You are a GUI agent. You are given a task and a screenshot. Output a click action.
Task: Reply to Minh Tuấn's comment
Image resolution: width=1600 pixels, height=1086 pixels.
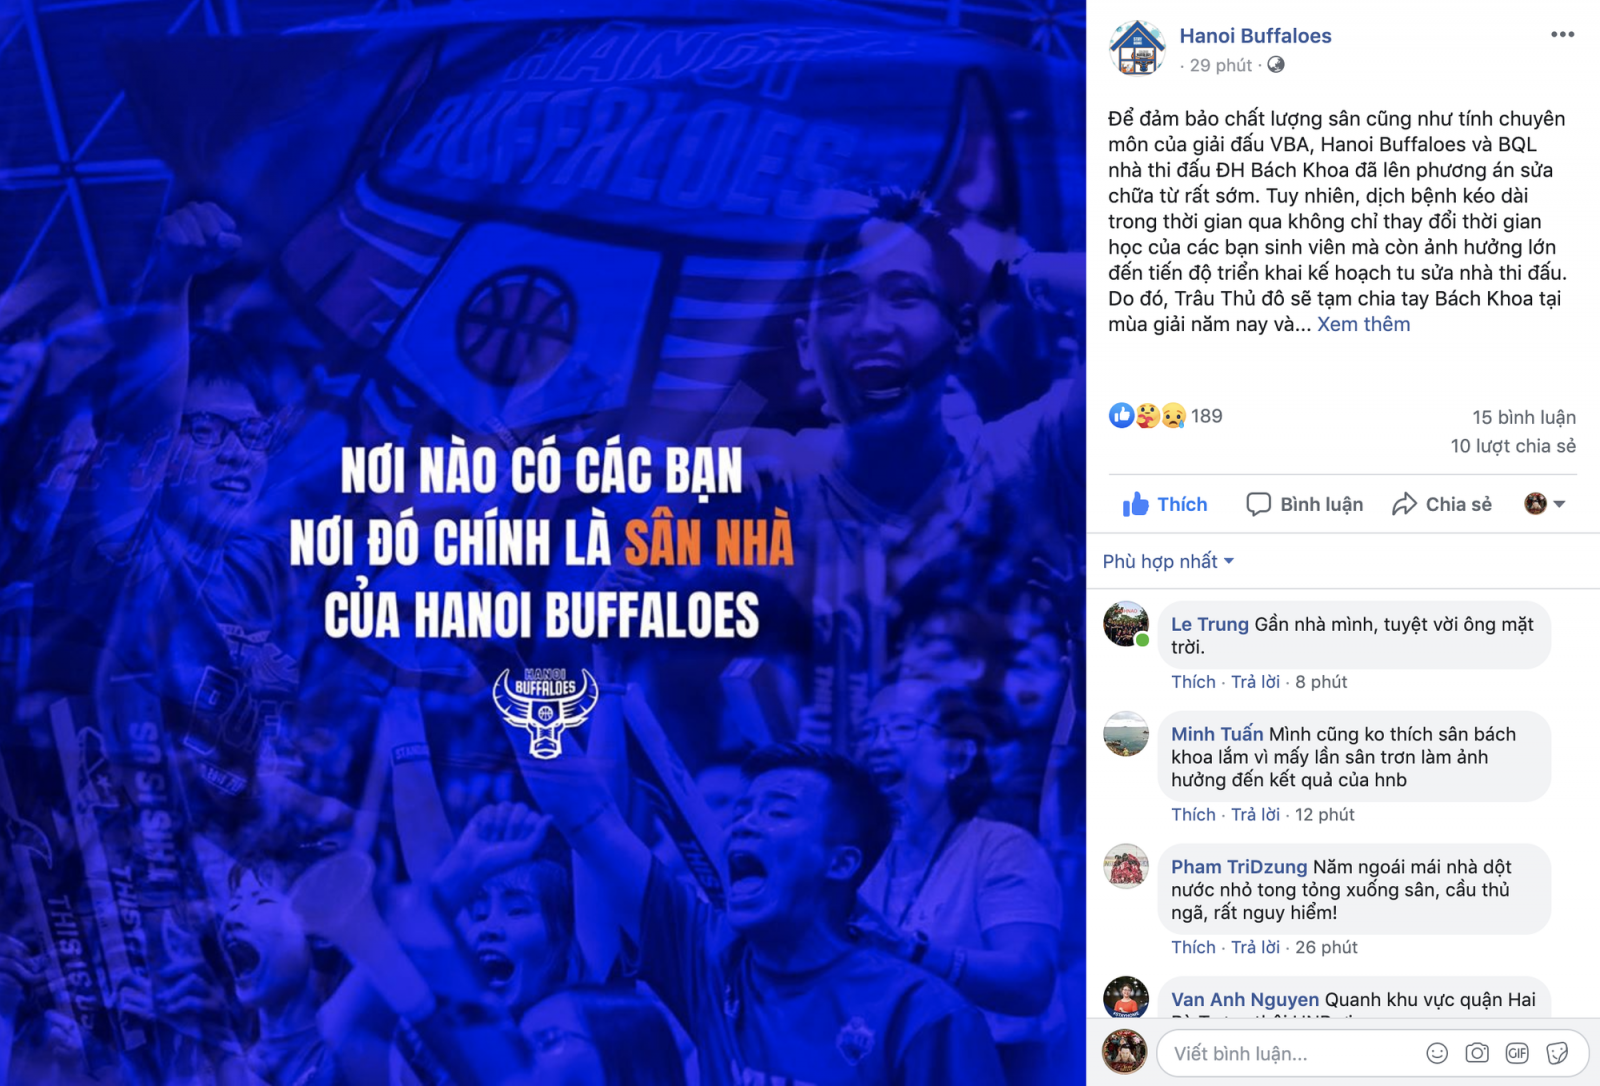[1255, 815]
